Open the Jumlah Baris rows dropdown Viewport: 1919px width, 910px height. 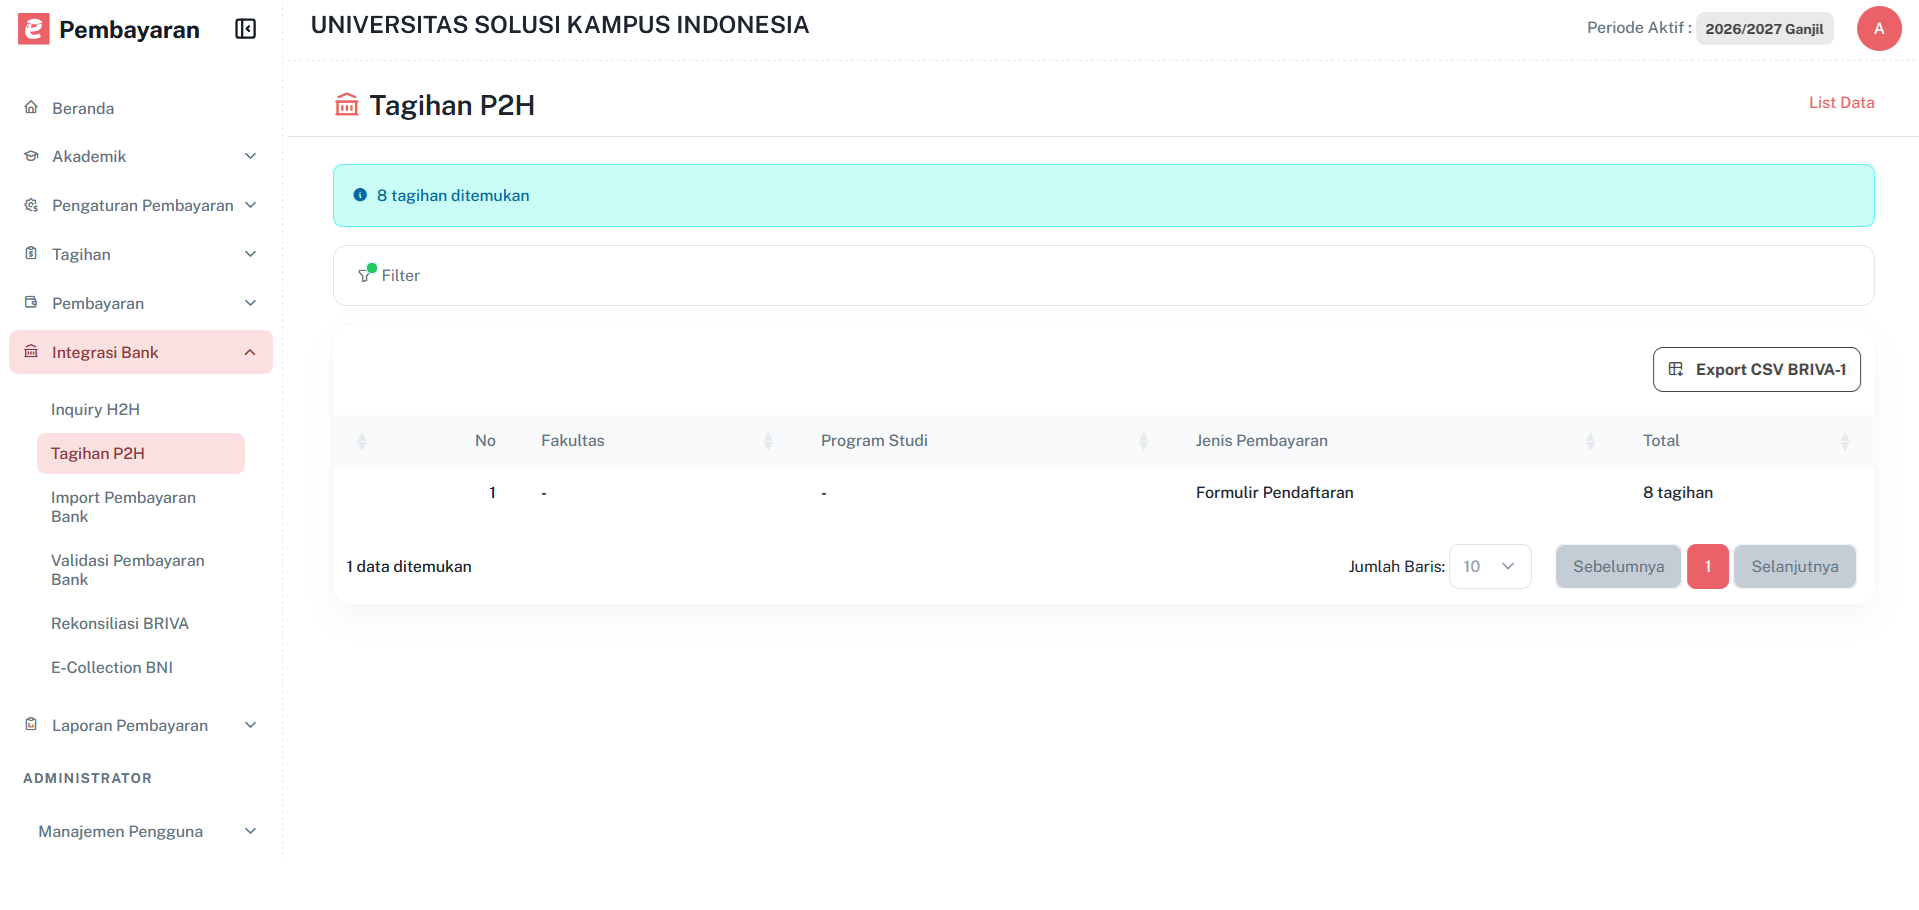coord(1490,566)
